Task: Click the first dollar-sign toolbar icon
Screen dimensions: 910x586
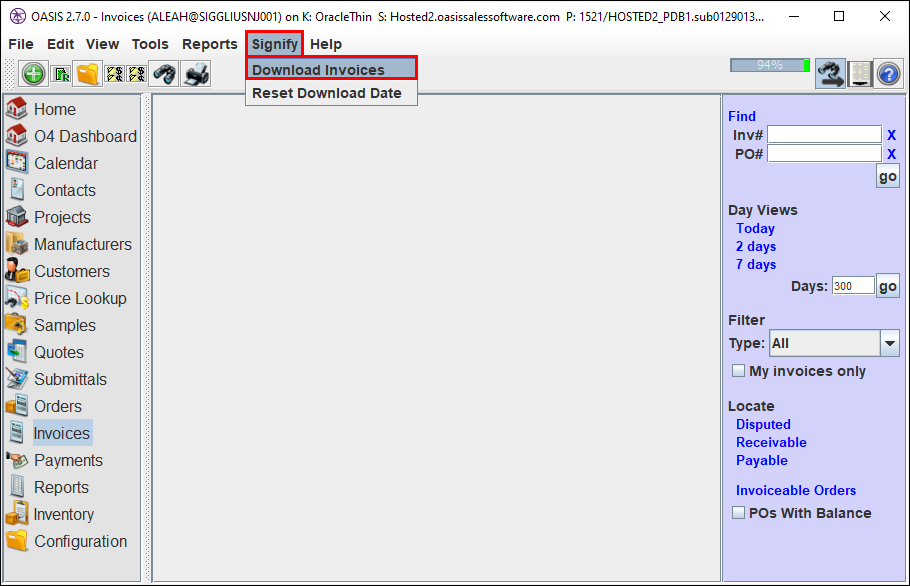Action: pos(115,74)
